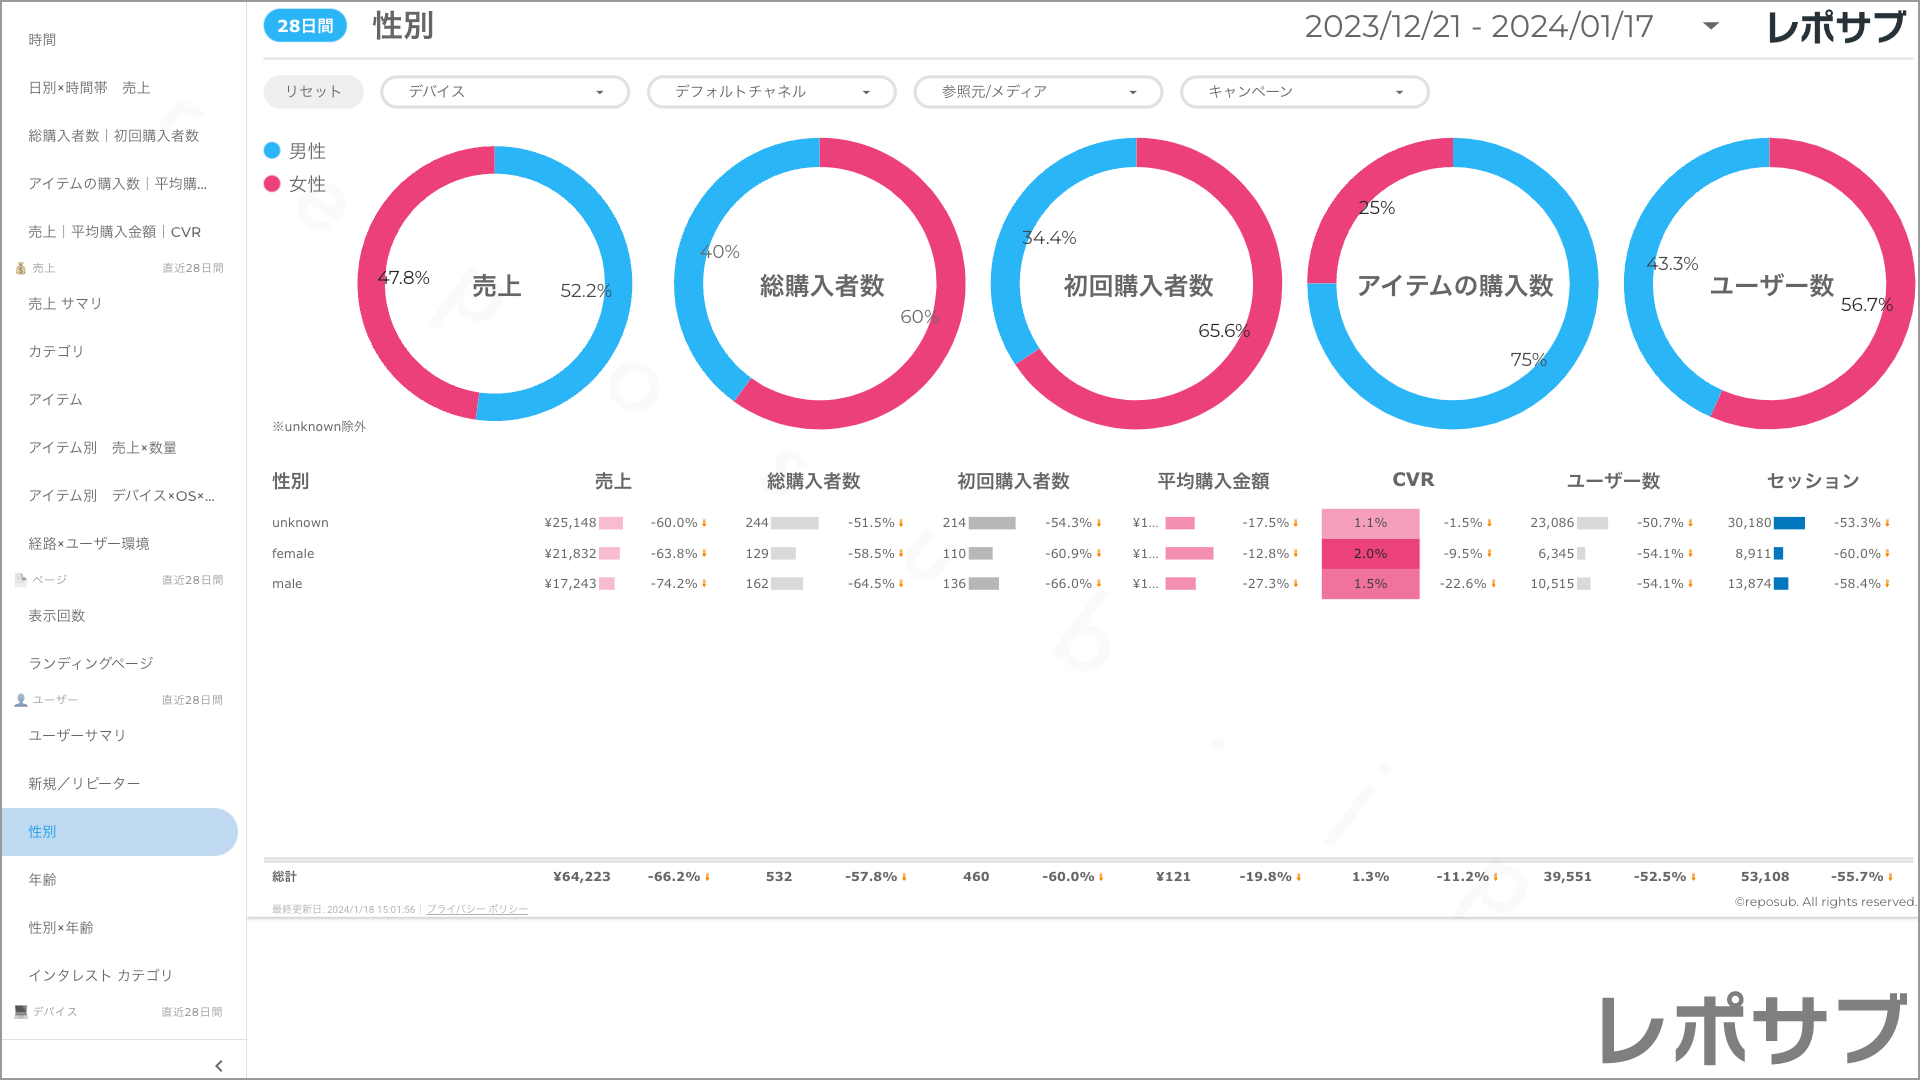Collapse sidebar with the left chevron
This screenshot has height=1080, width=1920.
point(219,1066)
